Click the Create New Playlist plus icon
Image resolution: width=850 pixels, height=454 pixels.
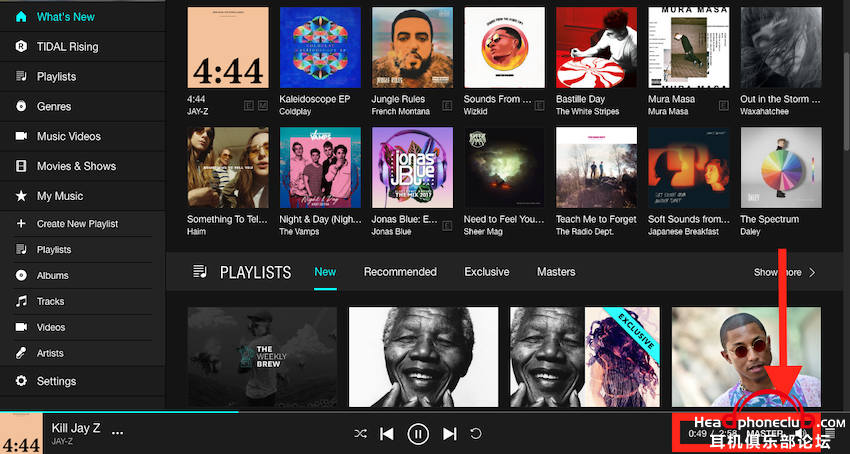coord(21,223)
